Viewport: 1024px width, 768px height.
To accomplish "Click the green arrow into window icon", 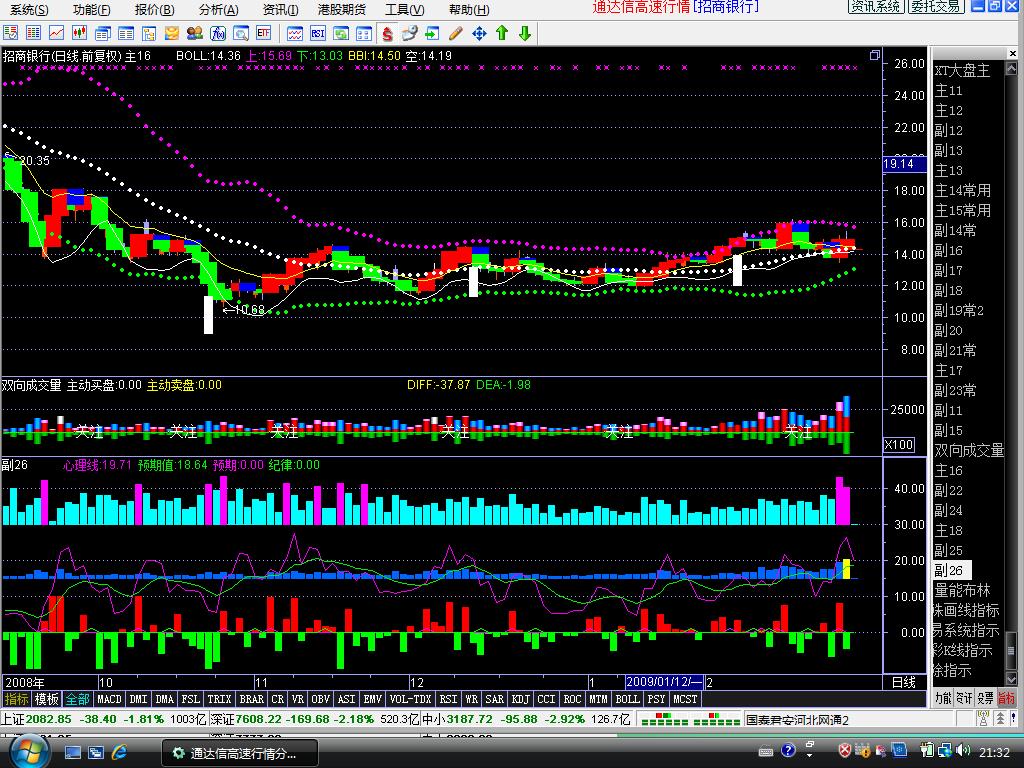I will click(432, 33).
